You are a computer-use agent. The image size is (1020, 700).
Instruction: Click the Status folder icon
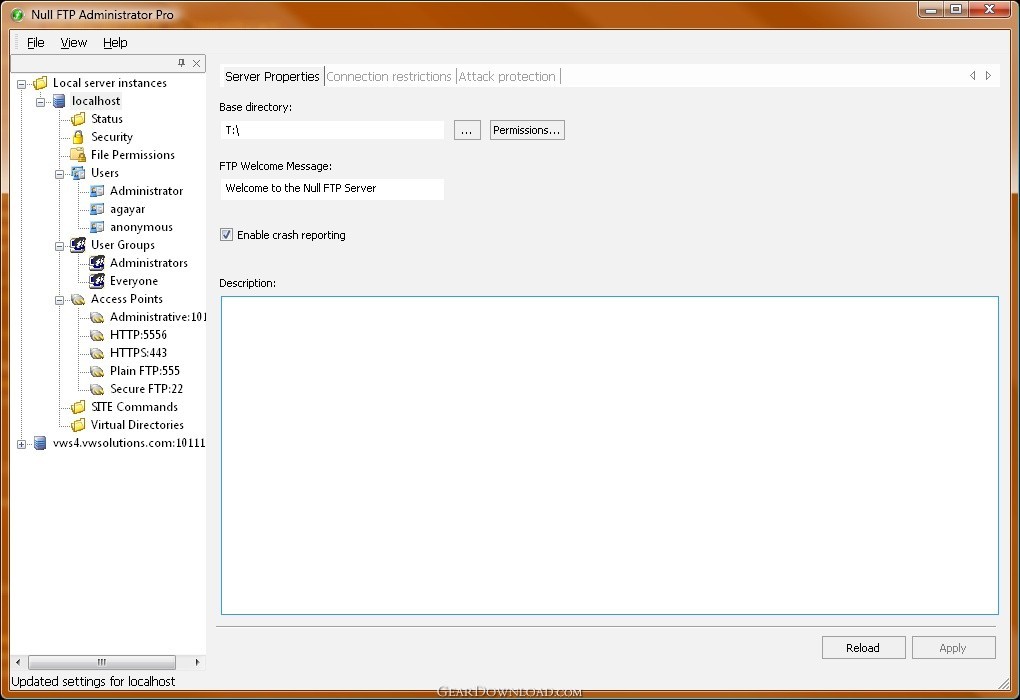78,119
